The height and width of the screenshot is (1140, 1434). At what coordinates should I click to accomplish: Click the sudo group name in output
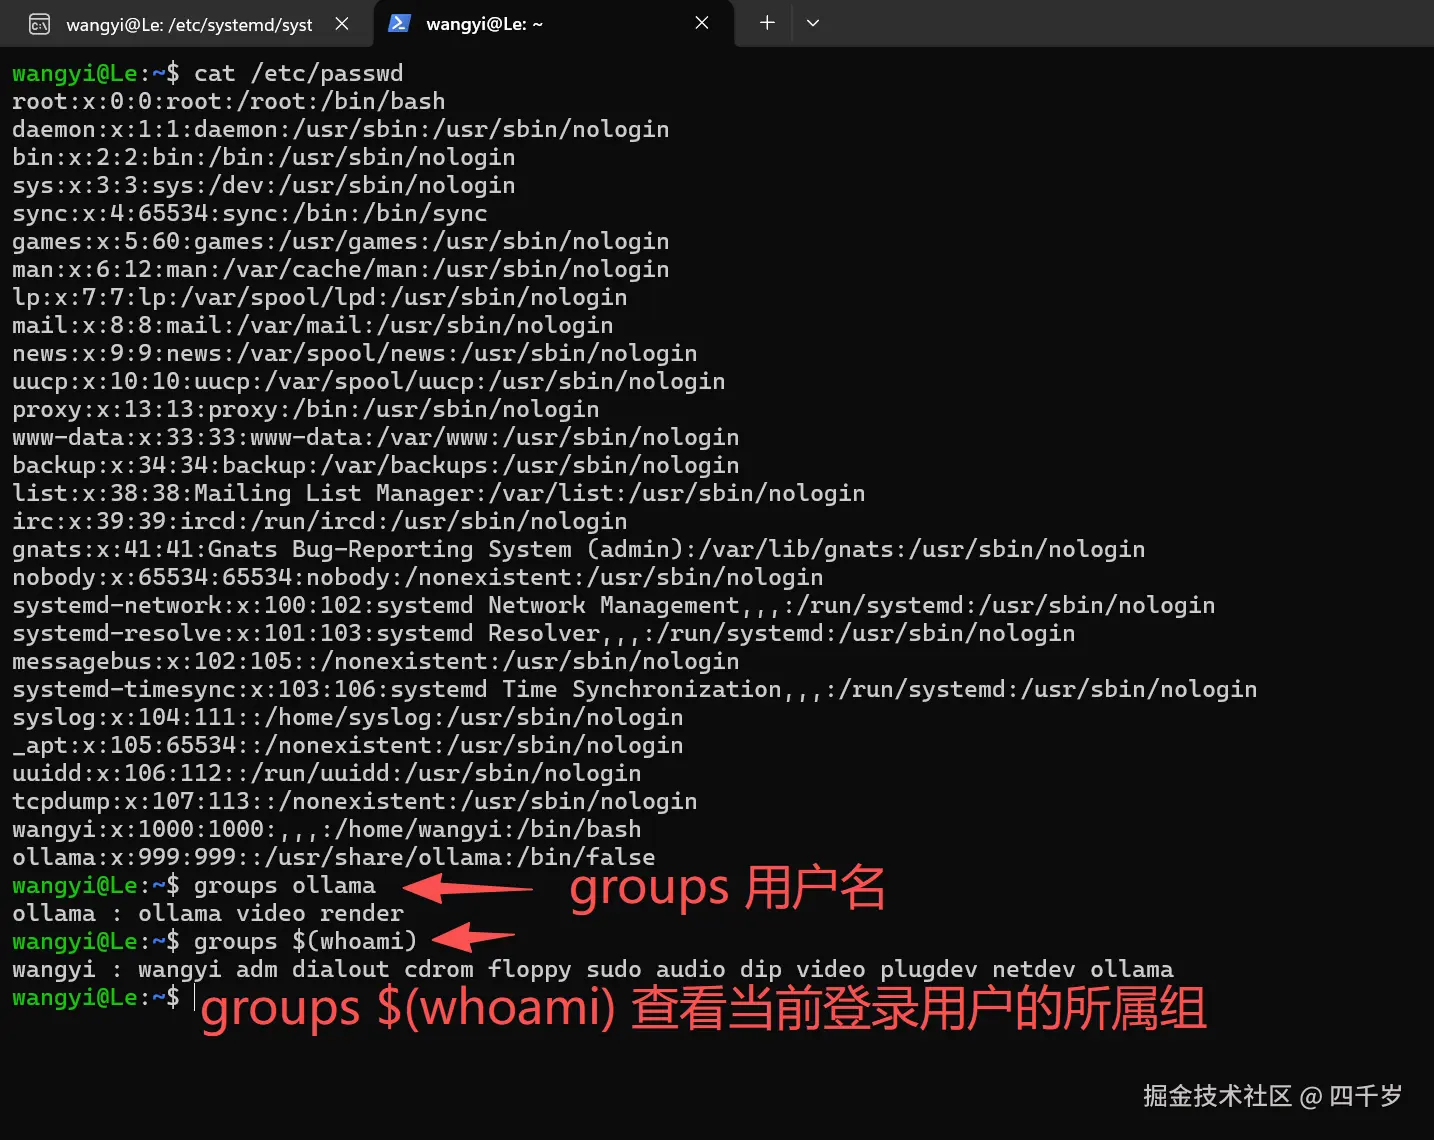[x=613, y=969]
